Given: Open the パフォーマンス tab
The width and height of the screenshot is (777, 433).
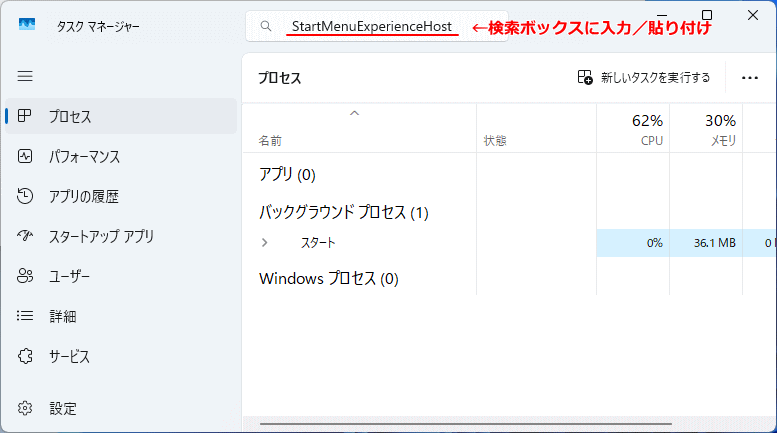Looking at the screenshot, I should (x=120, y=157).
